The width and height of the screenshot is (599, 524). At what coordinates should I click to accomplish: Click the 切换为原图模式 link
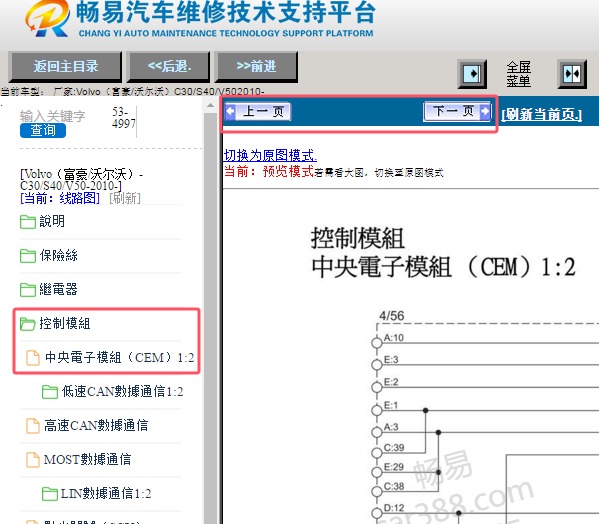click(x=270, y=155)
